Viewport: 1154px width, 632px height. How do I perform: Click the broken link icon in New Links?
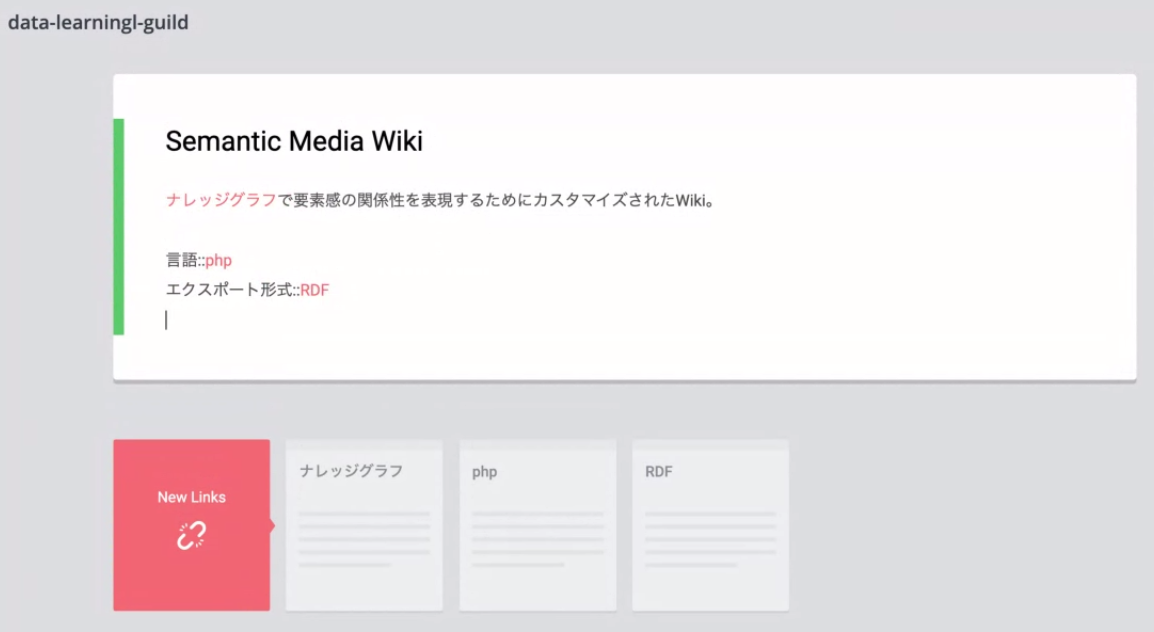tap(191, 536)
